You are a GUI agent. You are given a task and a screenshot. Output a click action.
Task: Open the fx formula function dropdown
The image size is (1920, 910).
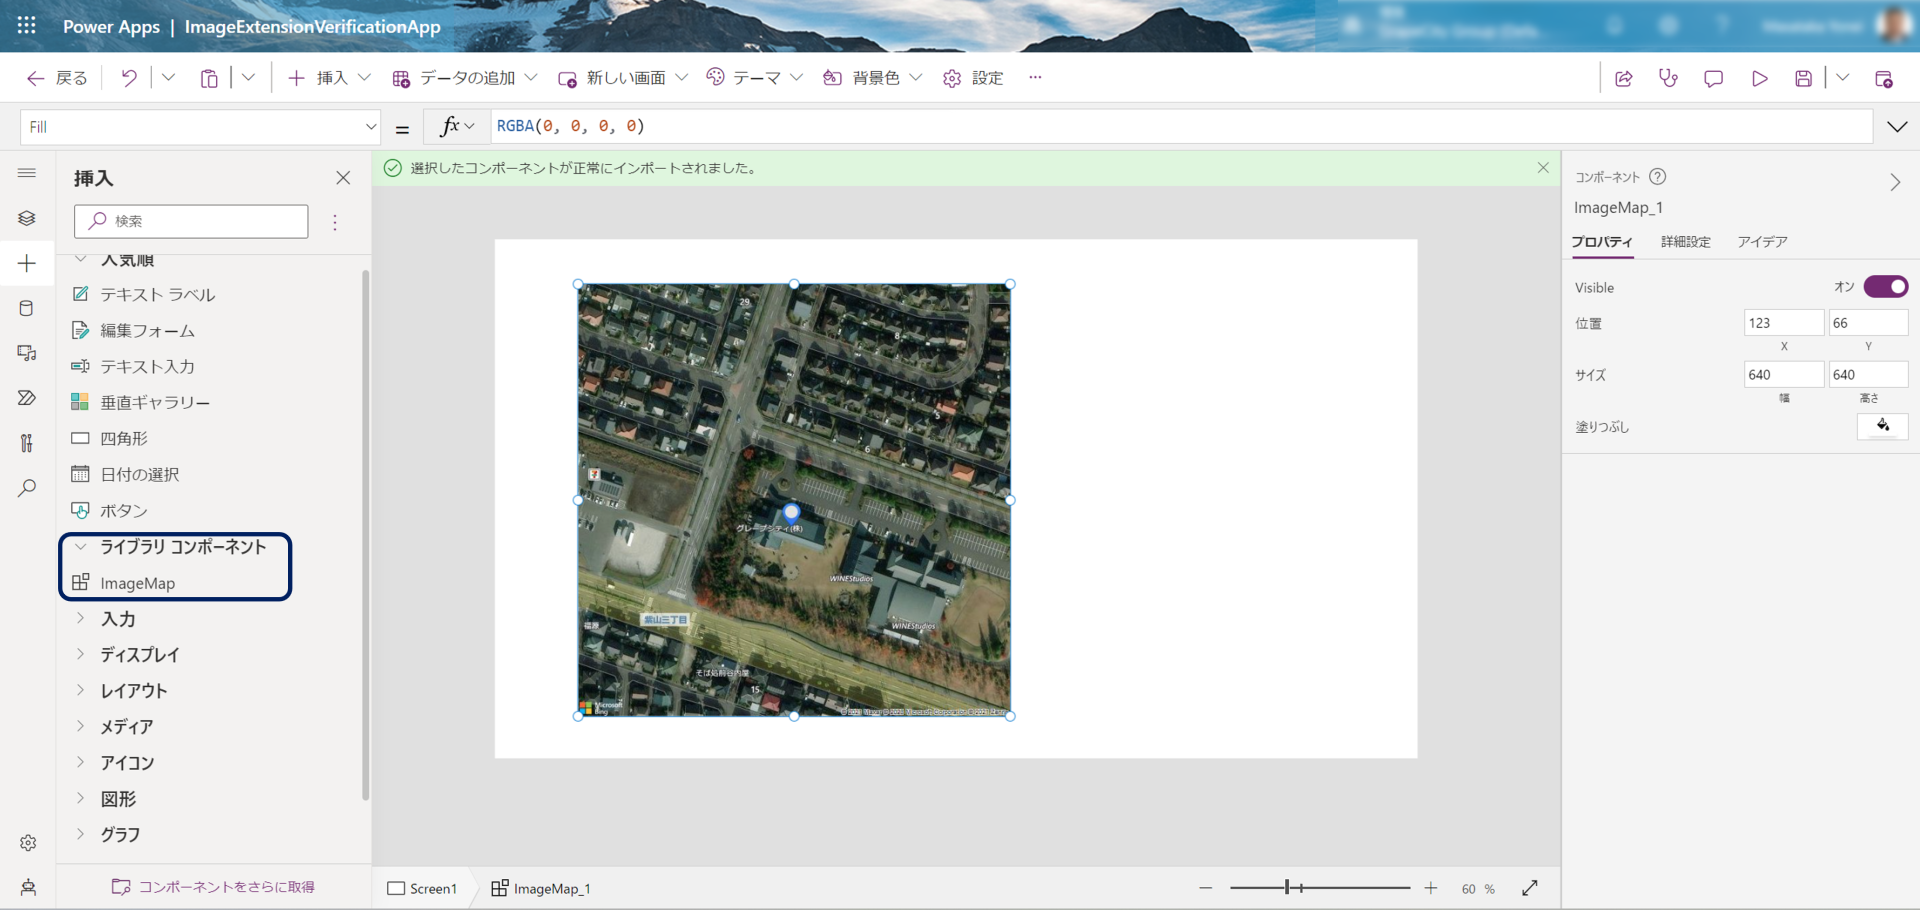coord(457,126)
